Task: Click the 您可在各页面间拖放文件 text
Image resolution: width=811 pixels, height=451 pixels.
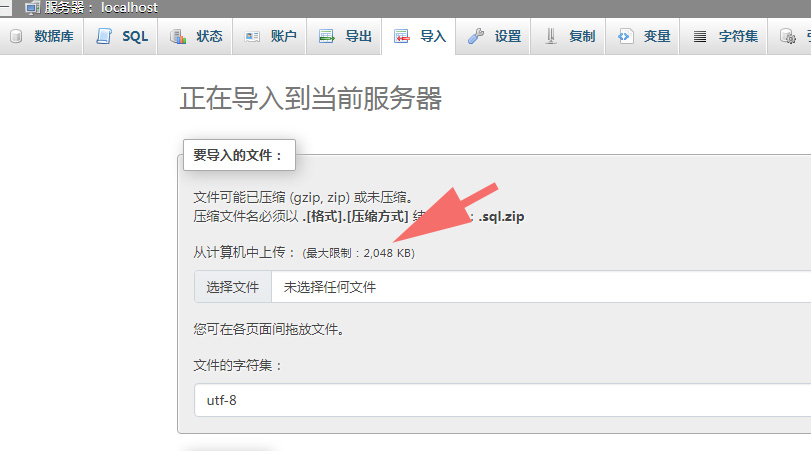Action: pos(269,329)
